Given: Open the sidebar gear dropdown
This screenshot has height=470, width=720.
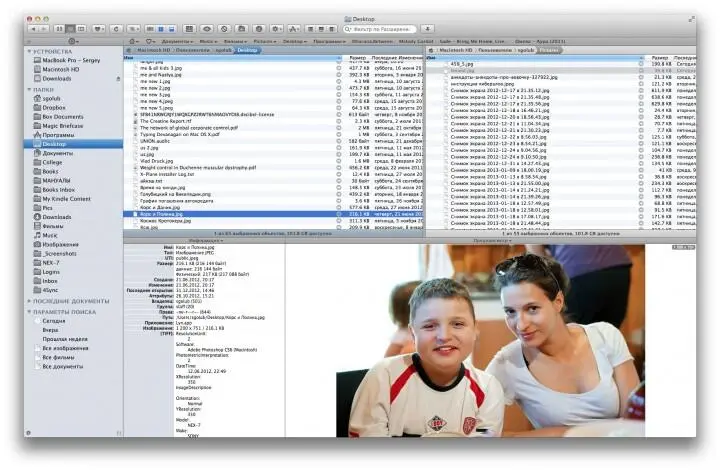Looking at the screenshot, I should click(x=73, y=41).
